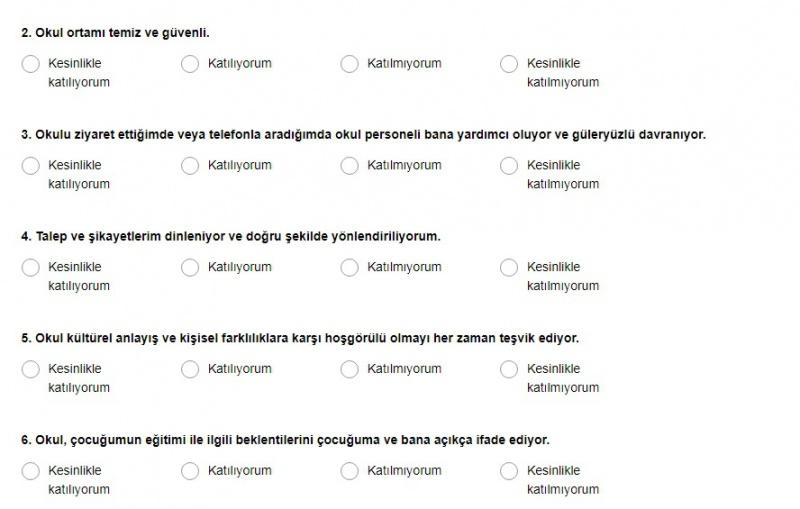The image size is (800, 509).
Task: Pick 'Katılmıyorum' for question 4
Action: (x=350, y=268)
